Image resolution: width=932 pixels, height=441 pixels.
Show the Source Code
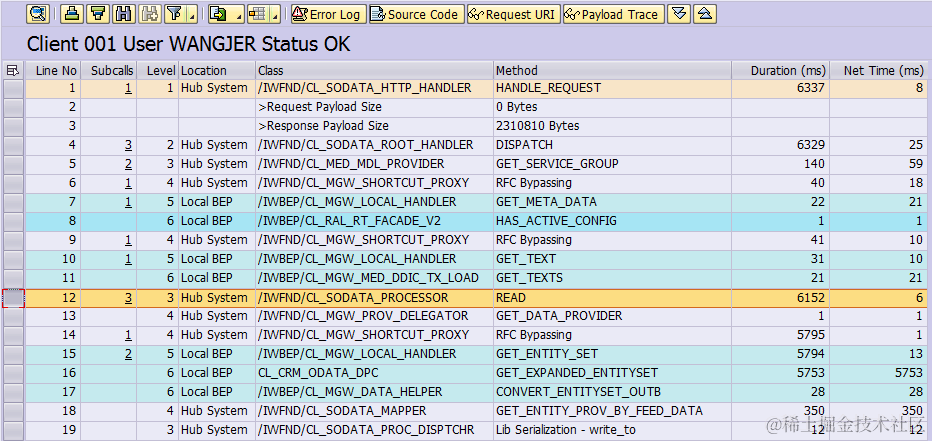(417, 14)
